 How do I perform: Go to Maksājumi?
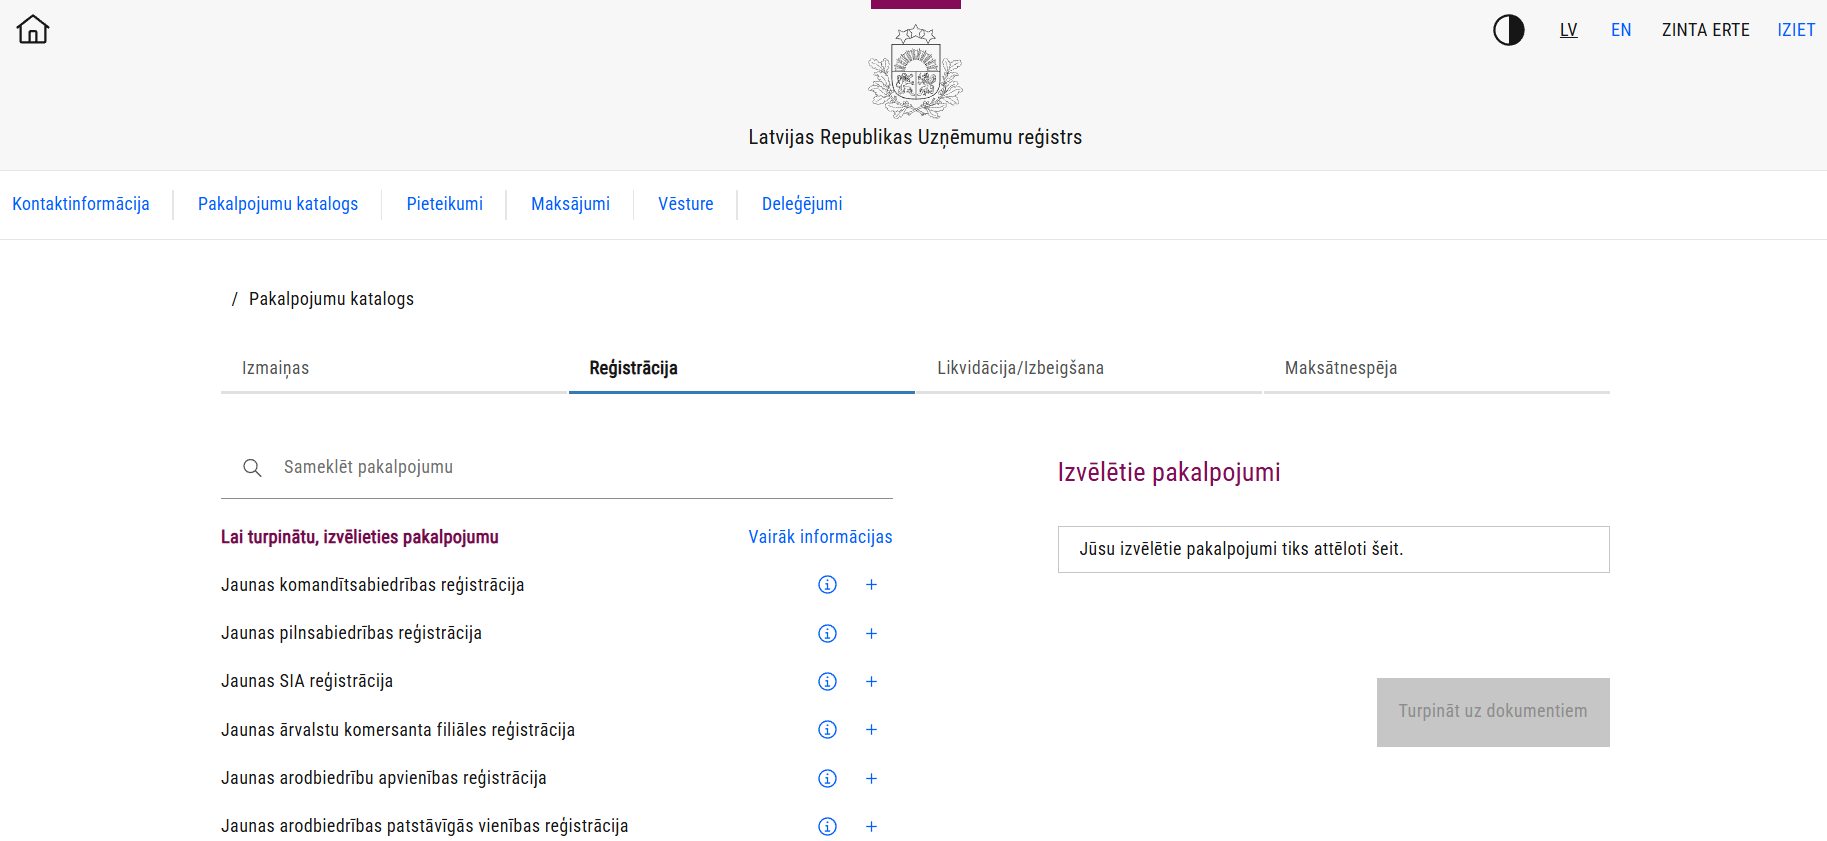(570, 204)
